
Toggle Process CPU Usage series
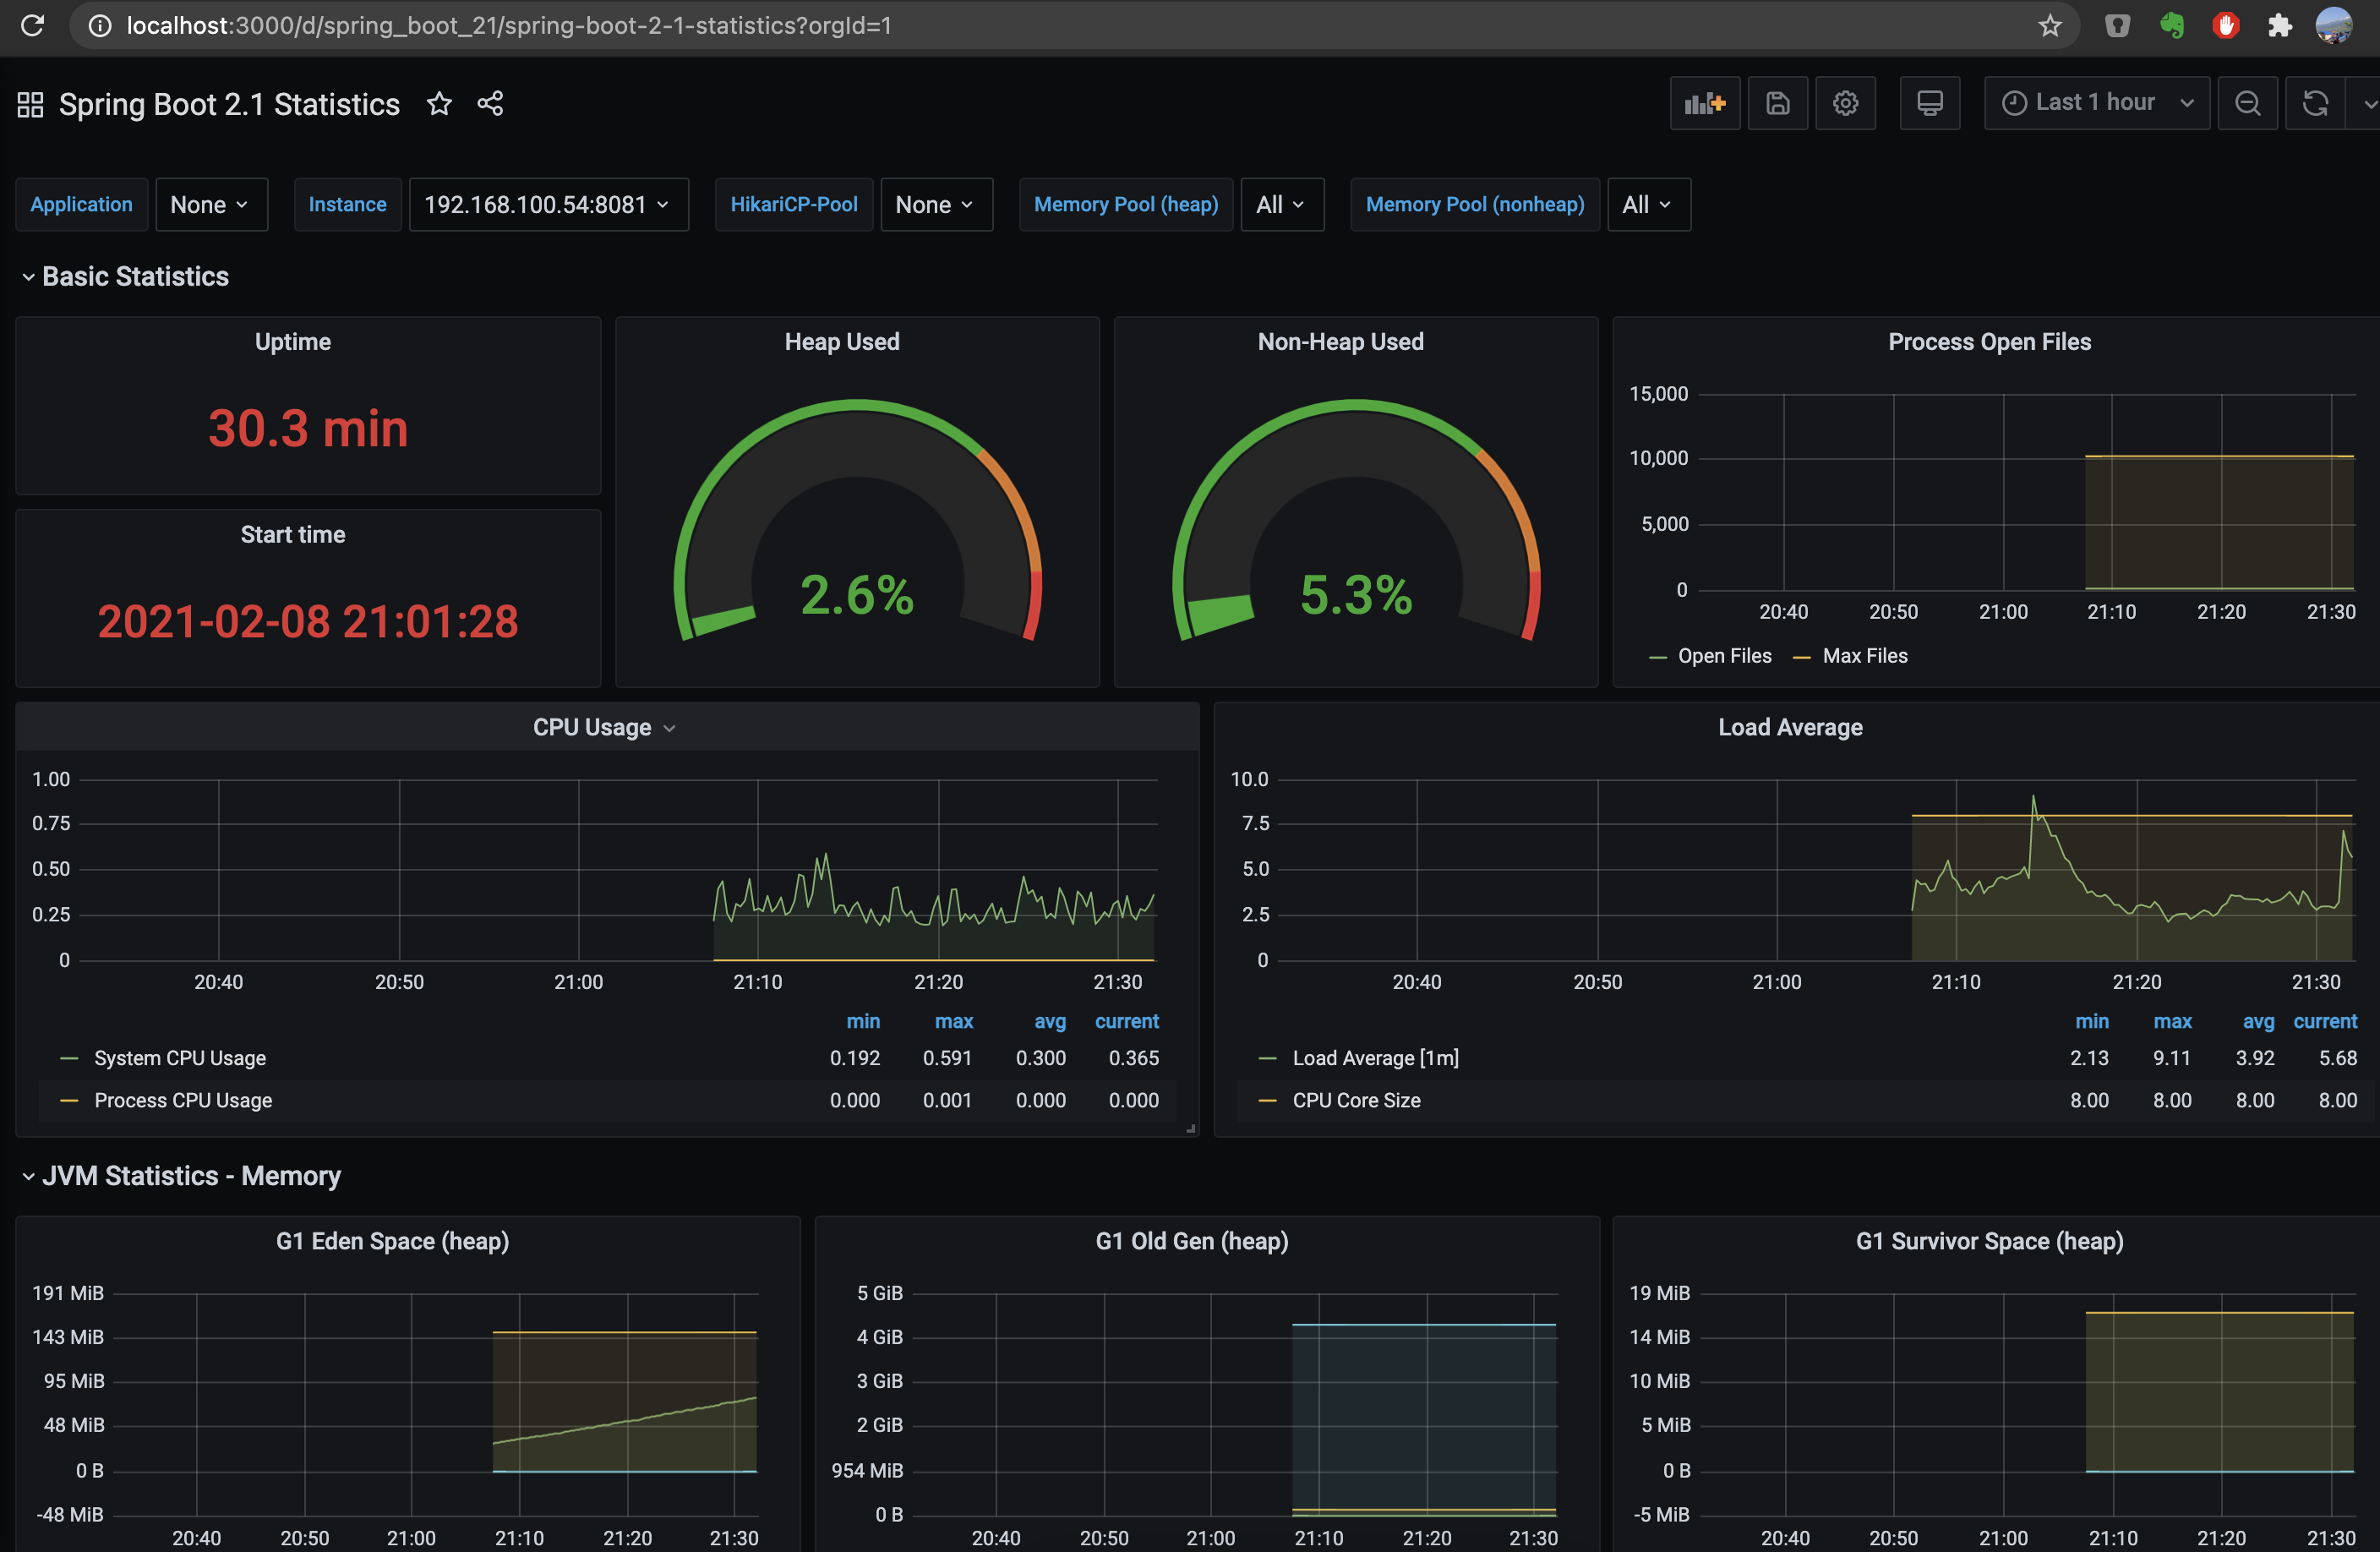(183, 1100)
